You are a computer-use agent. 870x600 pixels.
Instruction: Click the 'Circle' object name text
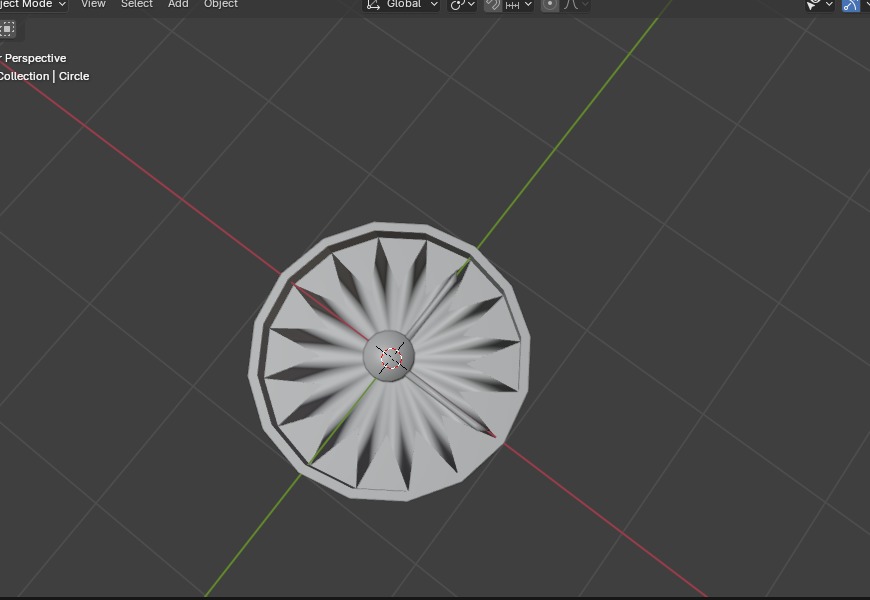click(x=74, y=76)
